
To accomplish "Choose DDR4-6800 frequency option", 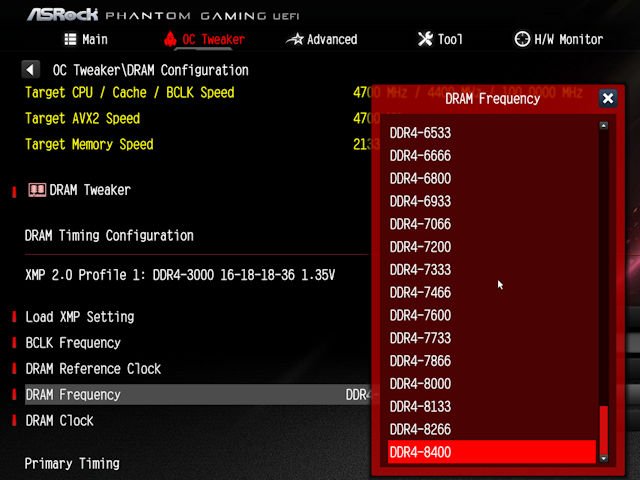I will pos(492,178).
